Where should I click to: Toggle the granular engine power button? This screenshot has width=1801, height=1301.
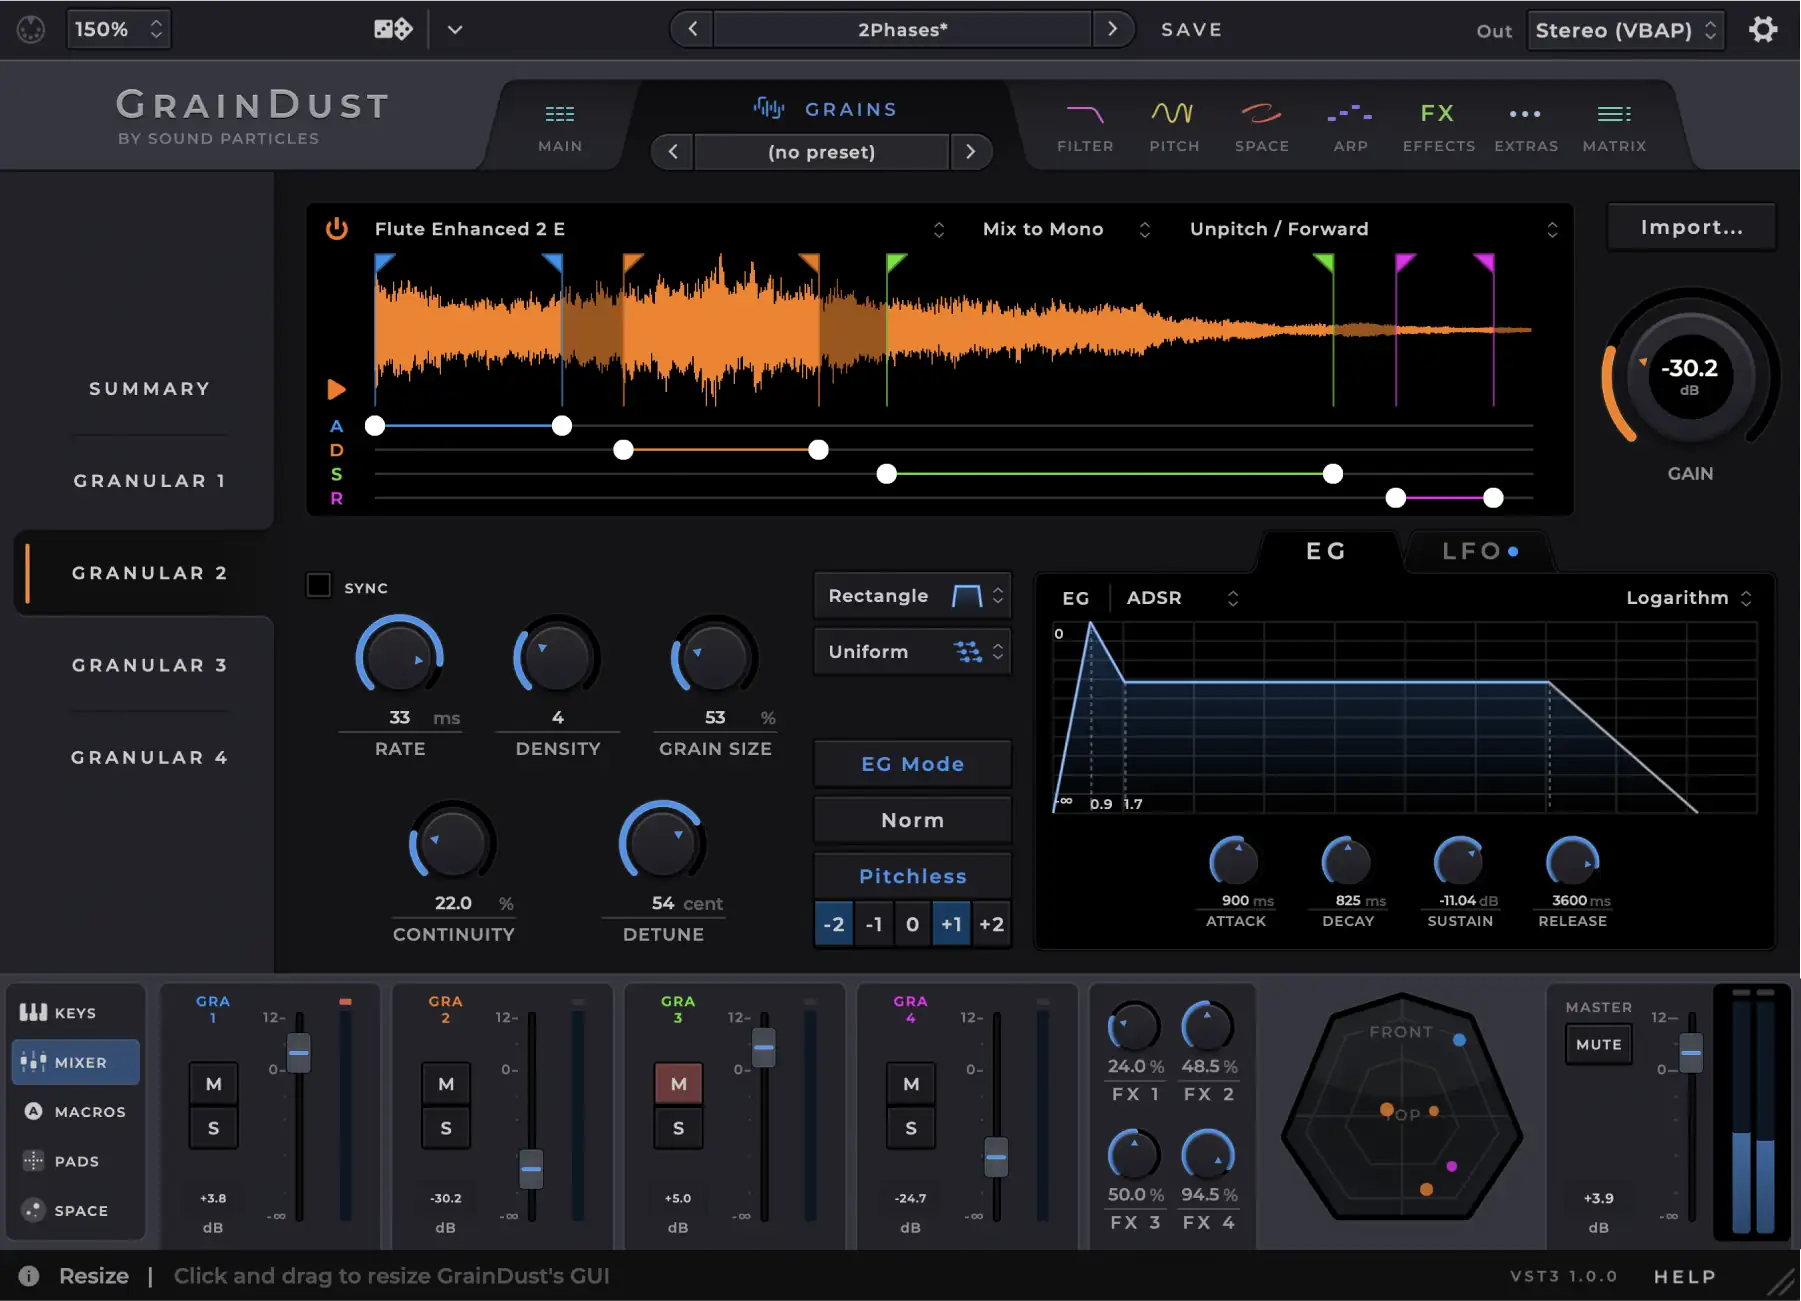coord(337,228)
